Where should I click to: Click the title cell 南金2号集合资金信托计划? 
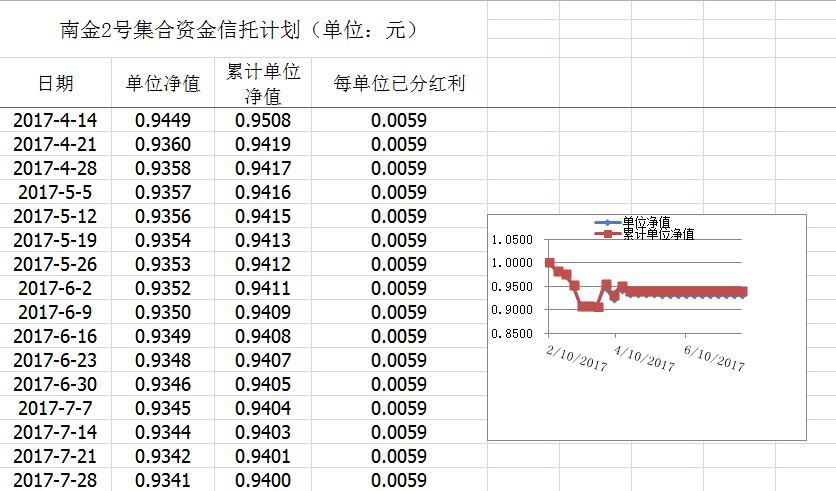(240, 30)
